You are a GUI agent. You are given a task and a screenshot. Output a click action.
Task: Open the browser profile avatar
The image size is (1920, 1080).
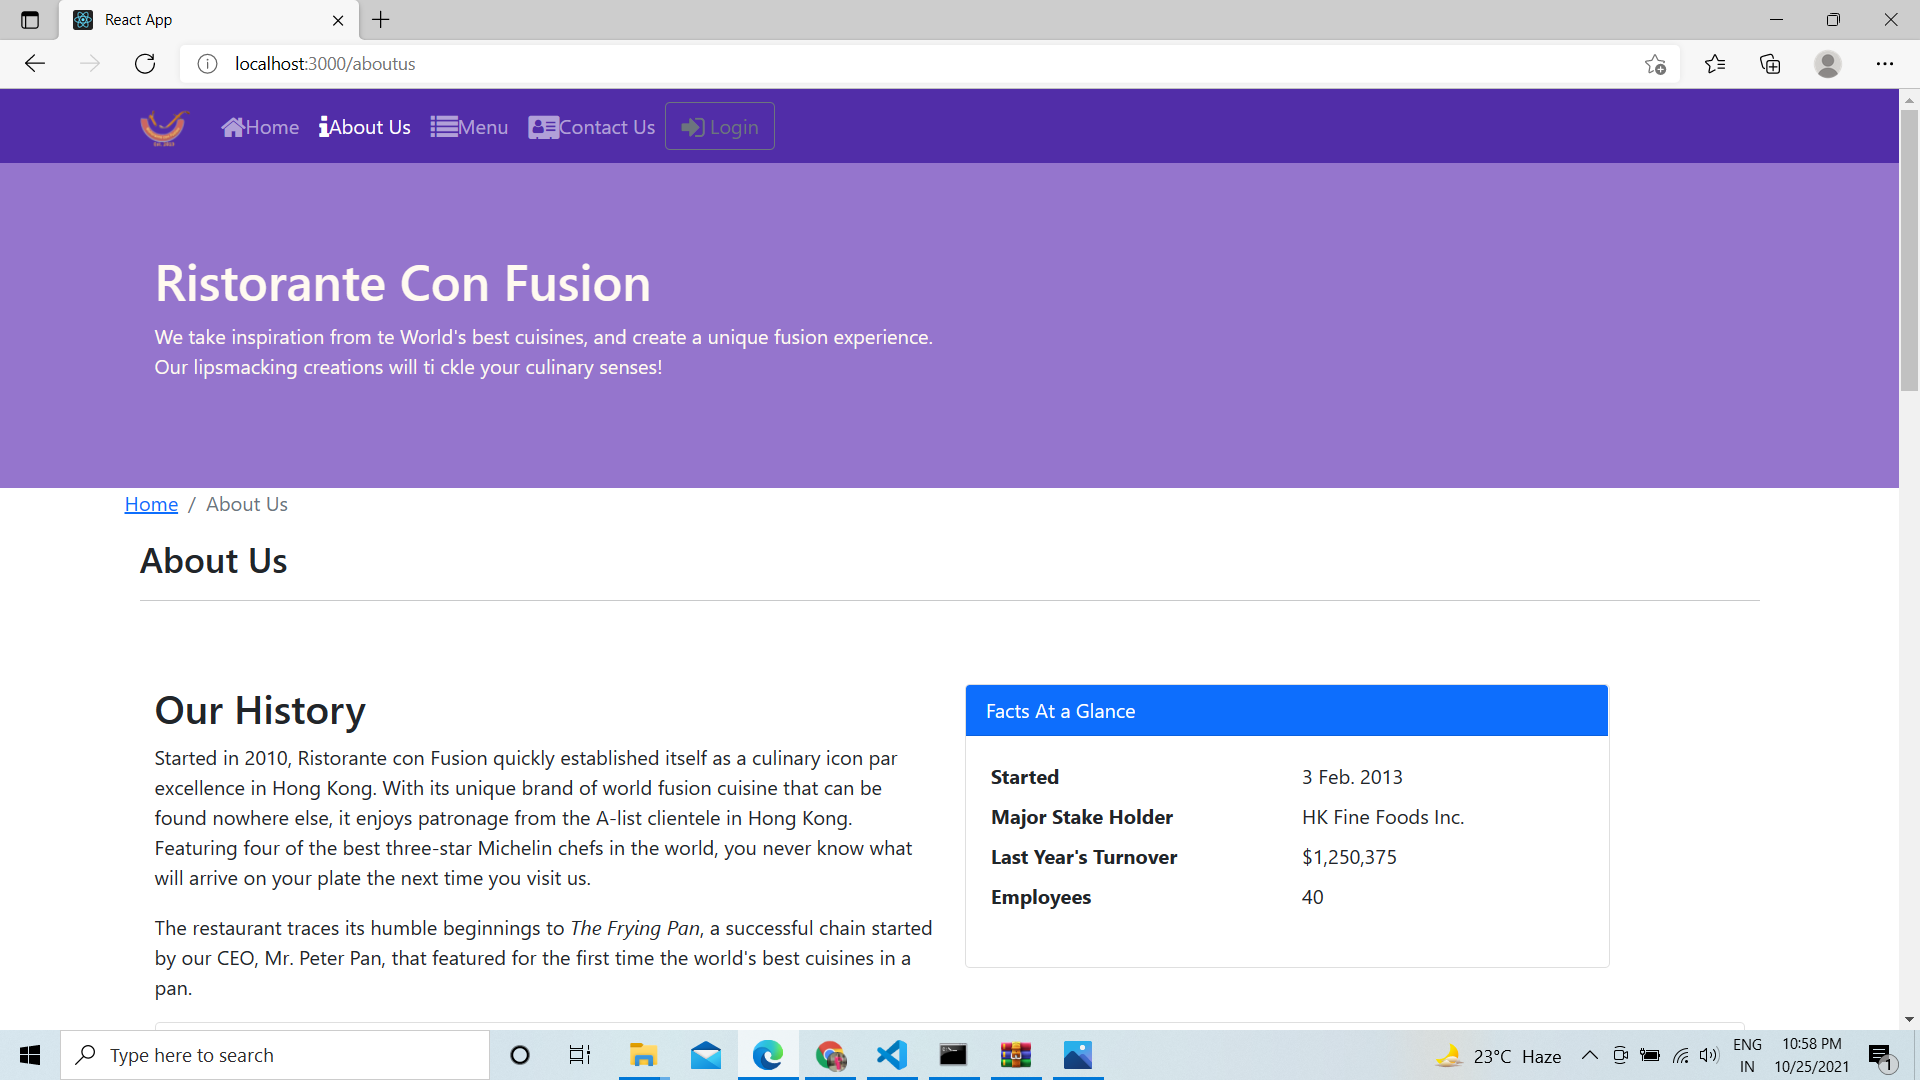point(1828,64)
